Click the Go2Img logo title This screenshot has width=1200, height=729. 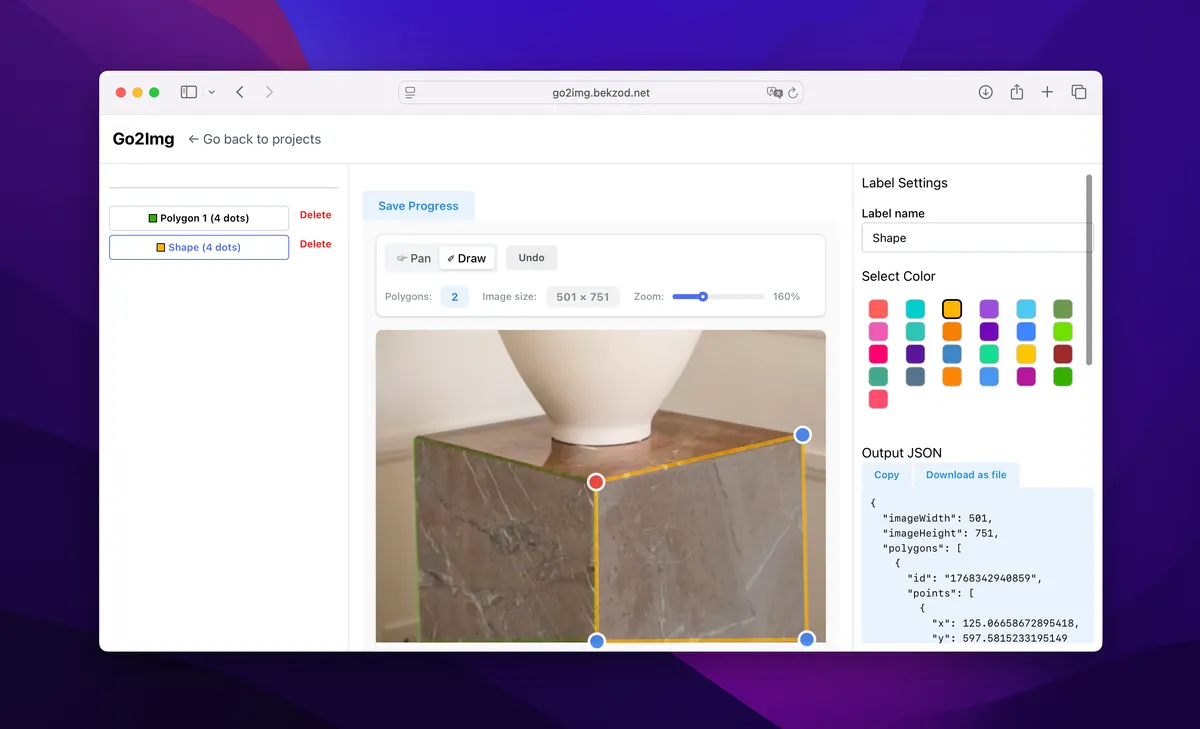point(143,139)
